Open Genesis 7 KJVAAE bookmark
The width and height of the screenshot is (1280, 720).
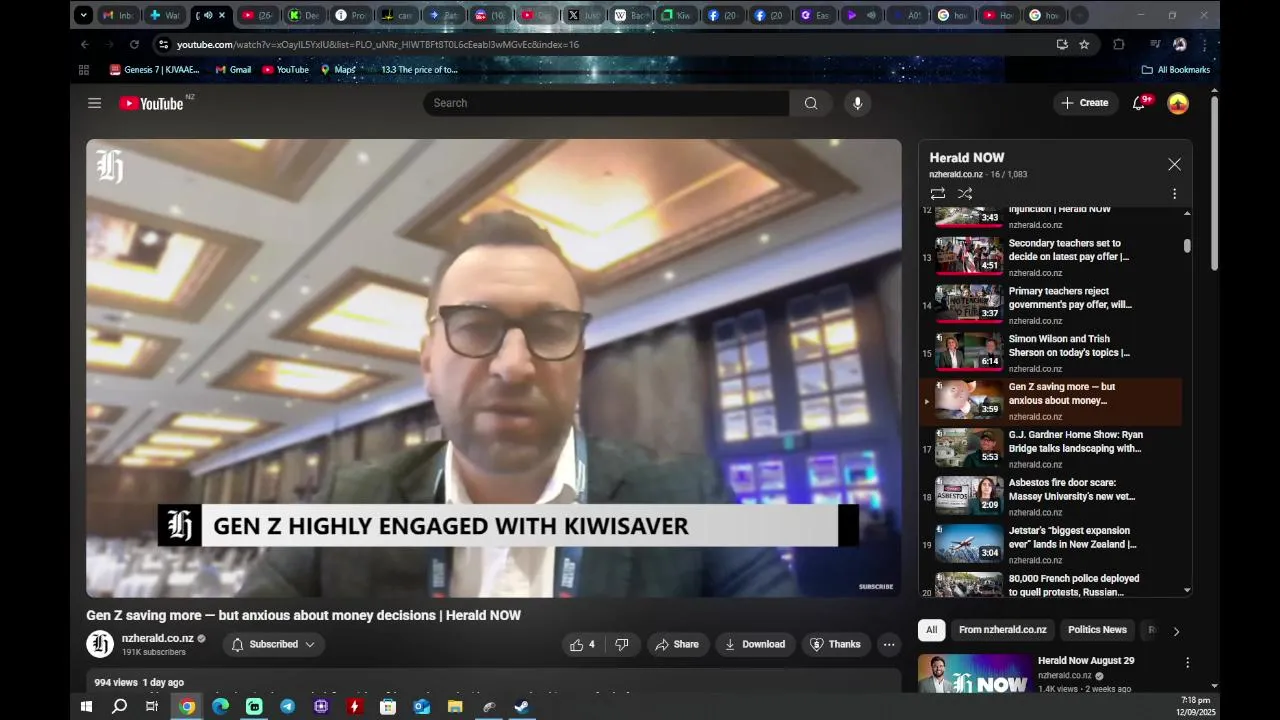[155, 70]
